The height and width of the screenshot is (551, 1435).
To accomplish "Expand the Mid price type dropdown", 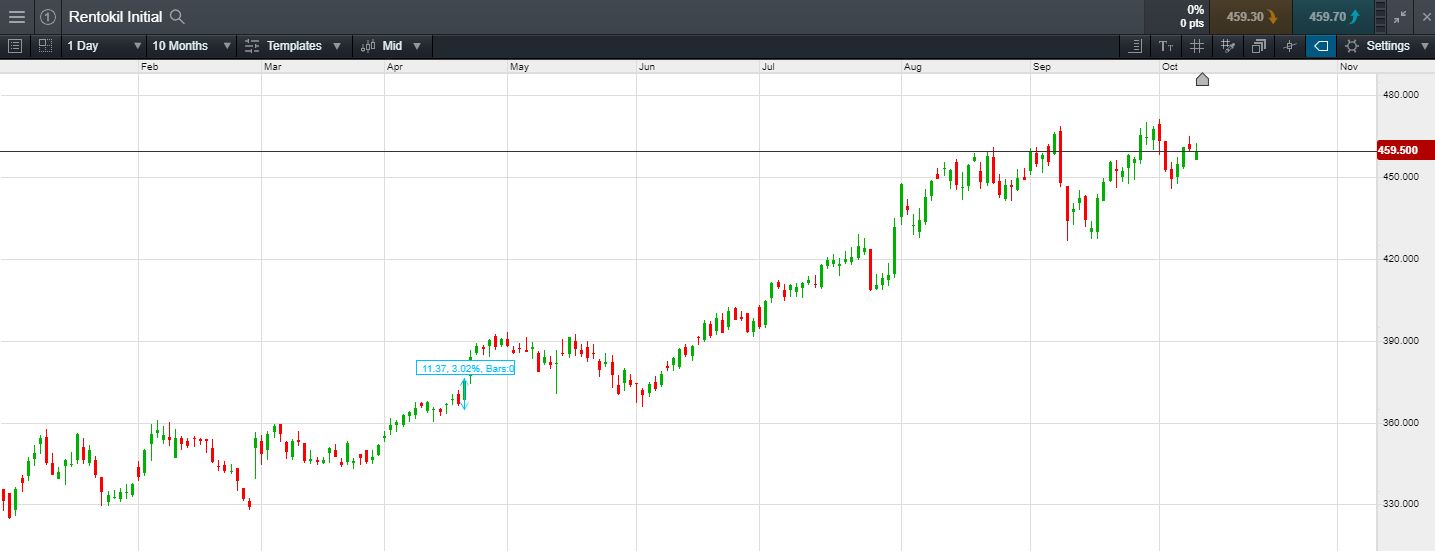I will click(x=391, y=46).
